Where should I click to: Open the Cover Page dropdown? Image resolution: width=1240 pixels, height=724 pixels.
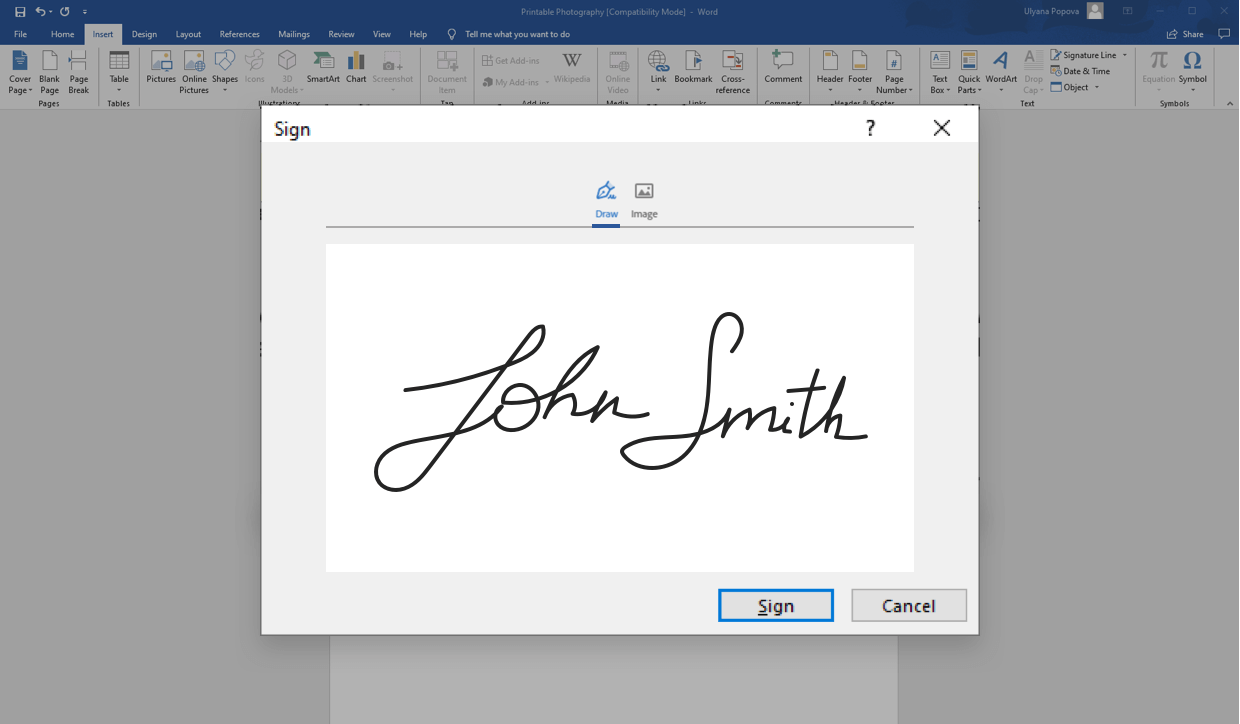(20, 84)
